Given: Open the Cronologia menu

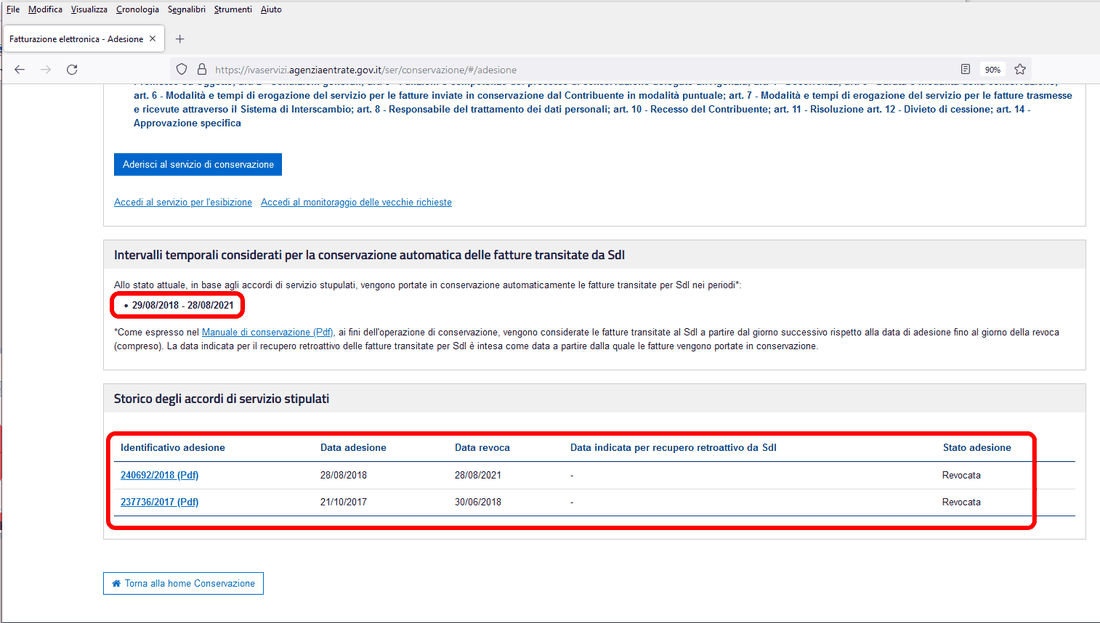Looking at the screenshot, I should point(138,9).
